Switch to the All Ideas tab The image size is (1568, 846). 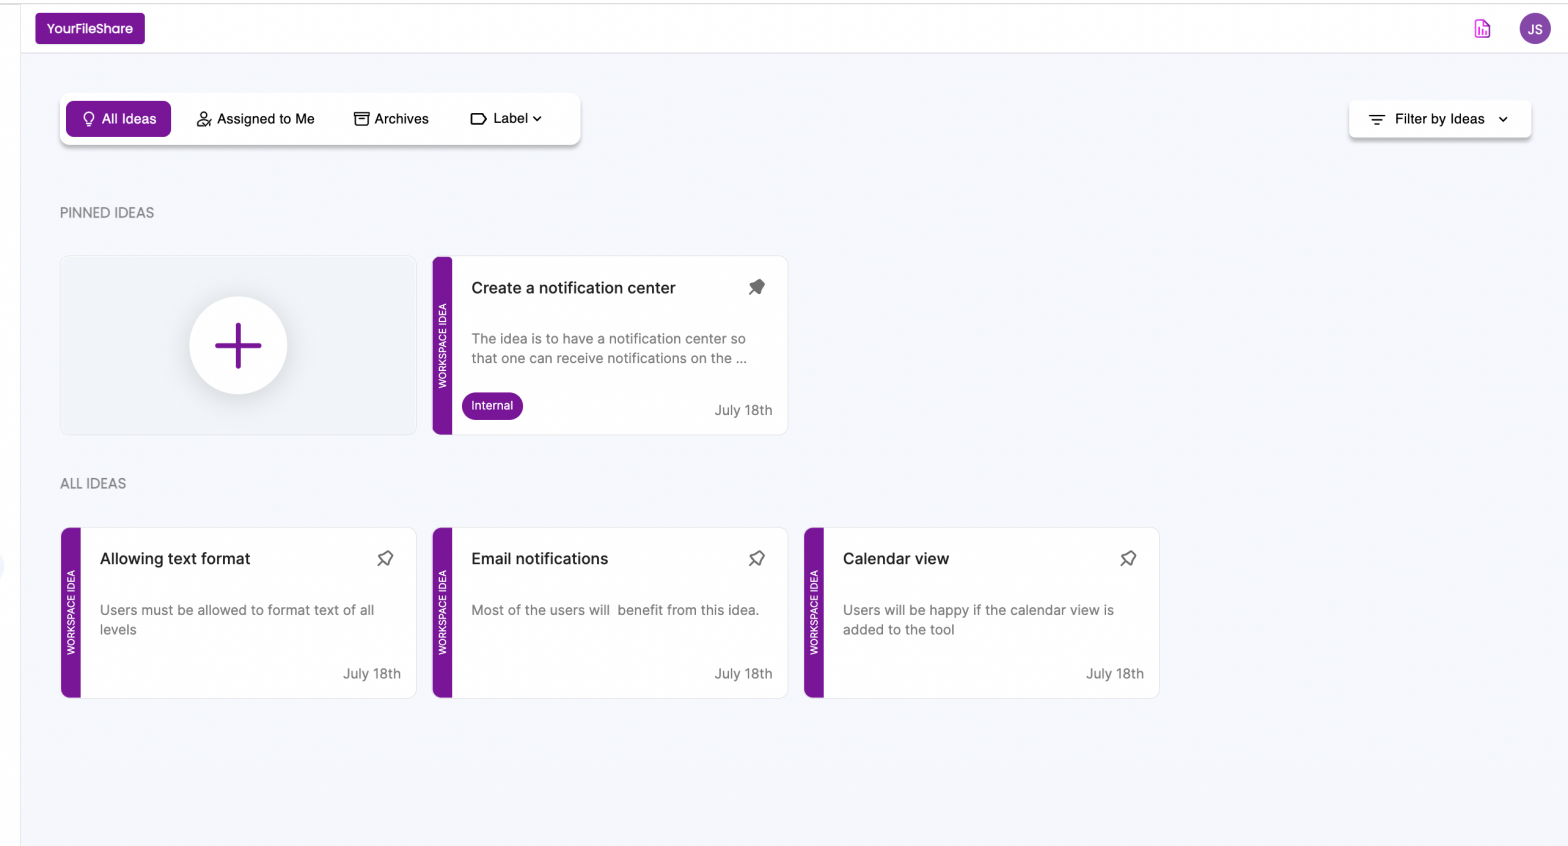pyautogui.click(x=119, y=119)
